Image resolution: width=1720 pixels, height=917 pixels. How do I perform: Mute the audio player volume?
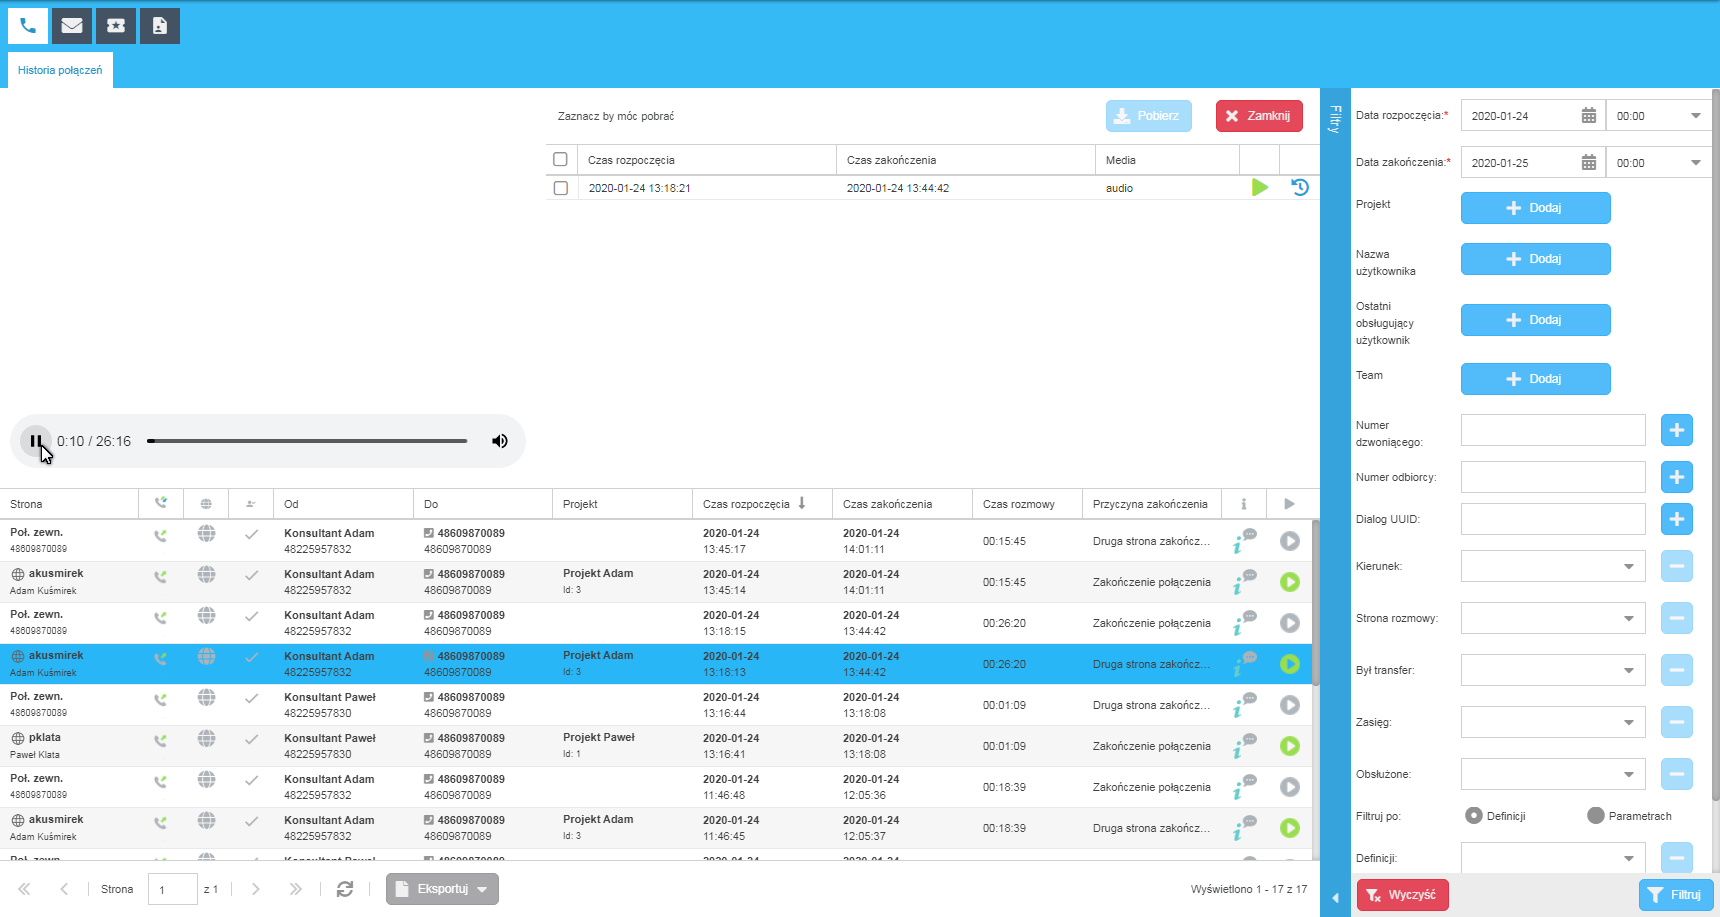point(500,441)
